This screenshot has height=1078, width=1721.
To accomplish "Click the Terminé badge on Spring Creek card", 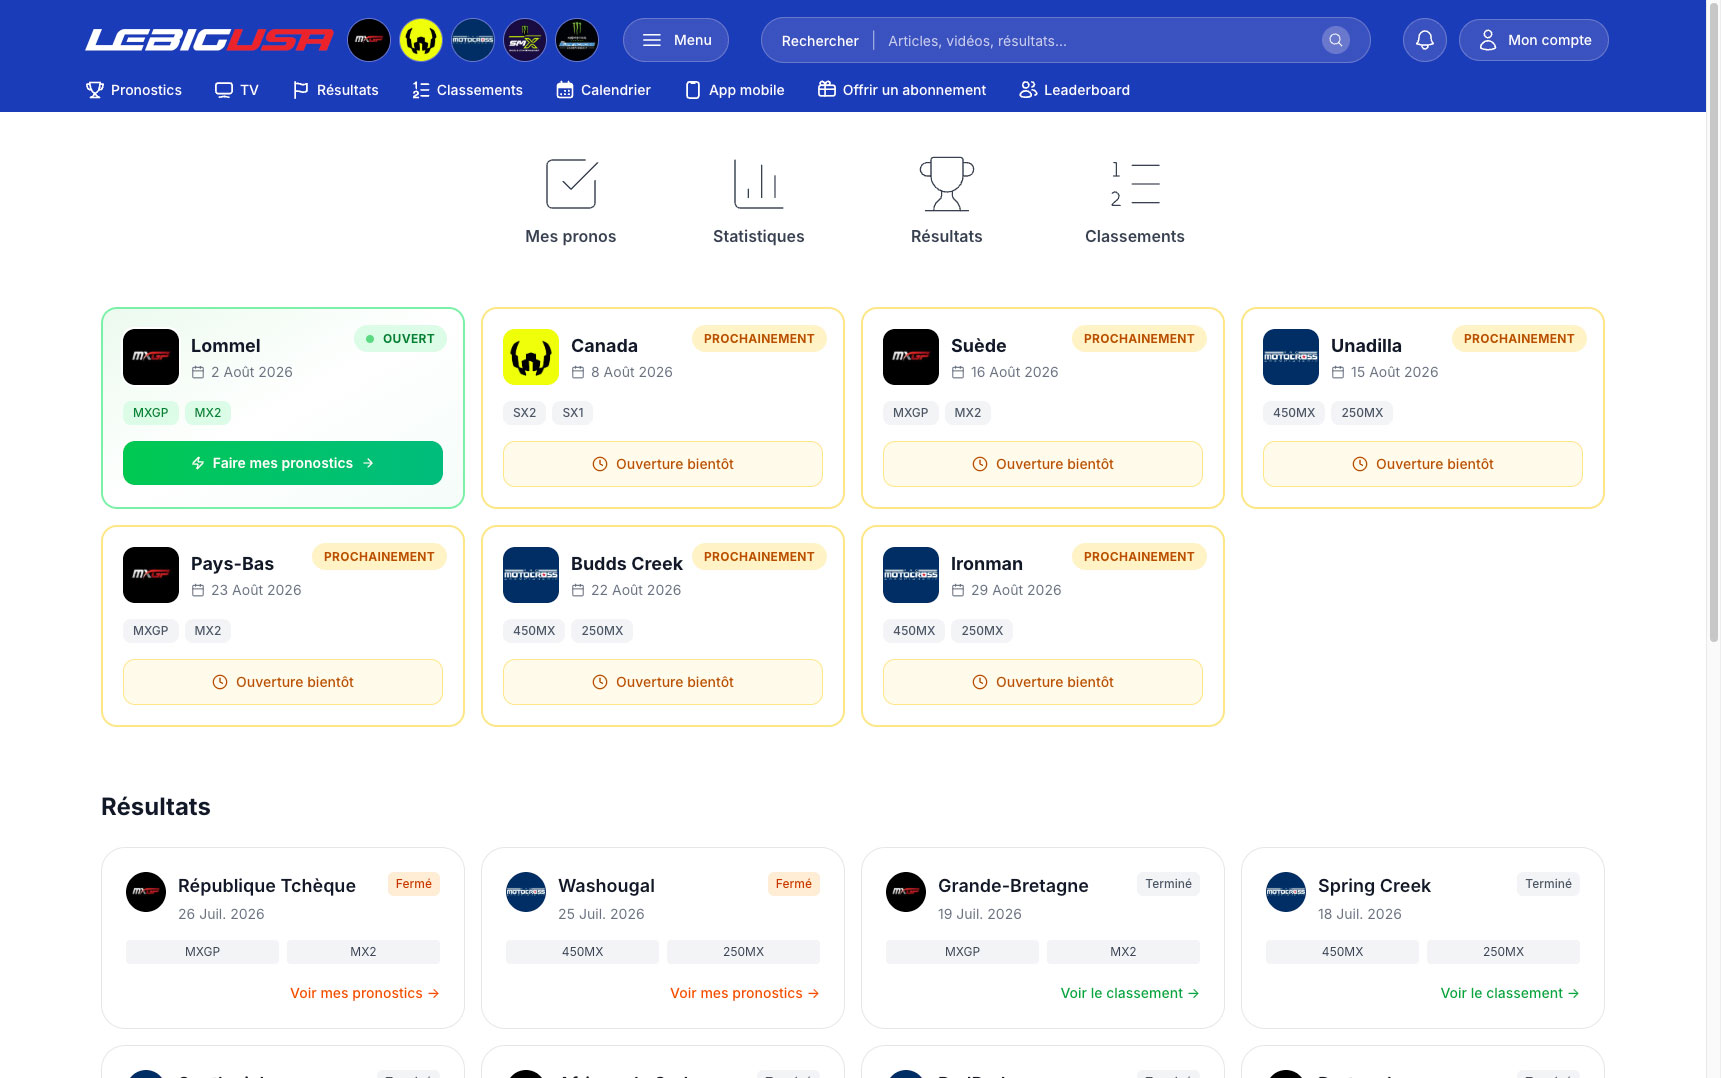I will [1549, 884].
